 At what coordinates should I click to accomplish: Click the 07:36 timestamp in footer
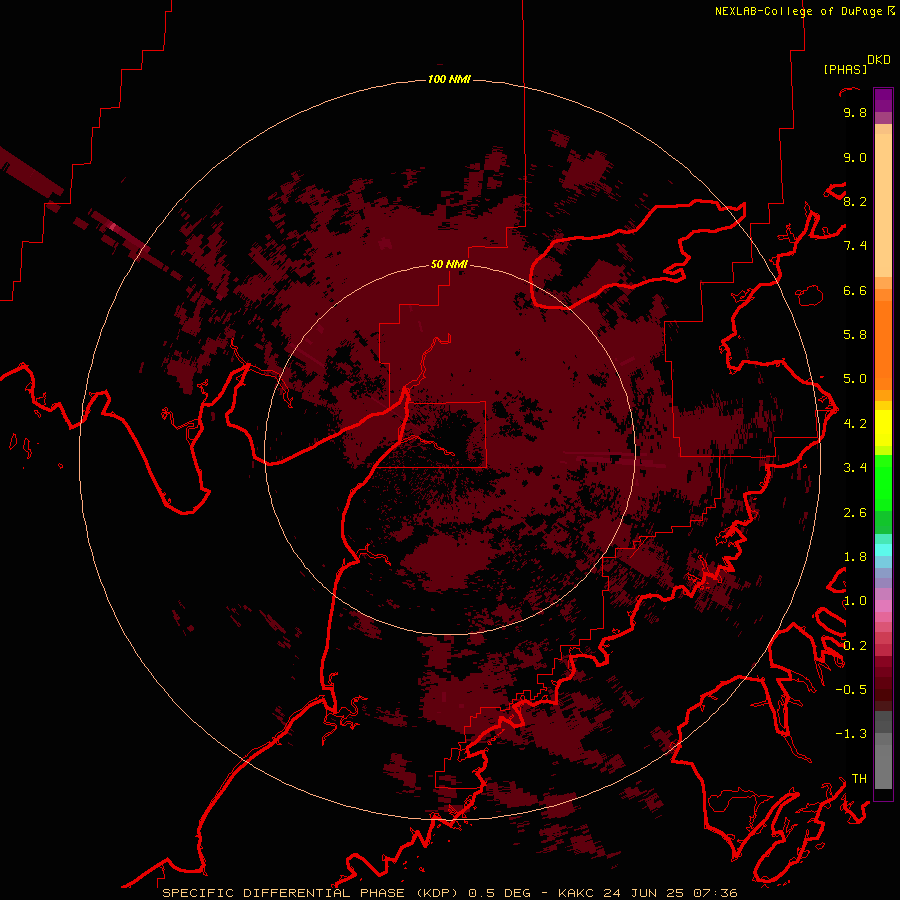715,893
